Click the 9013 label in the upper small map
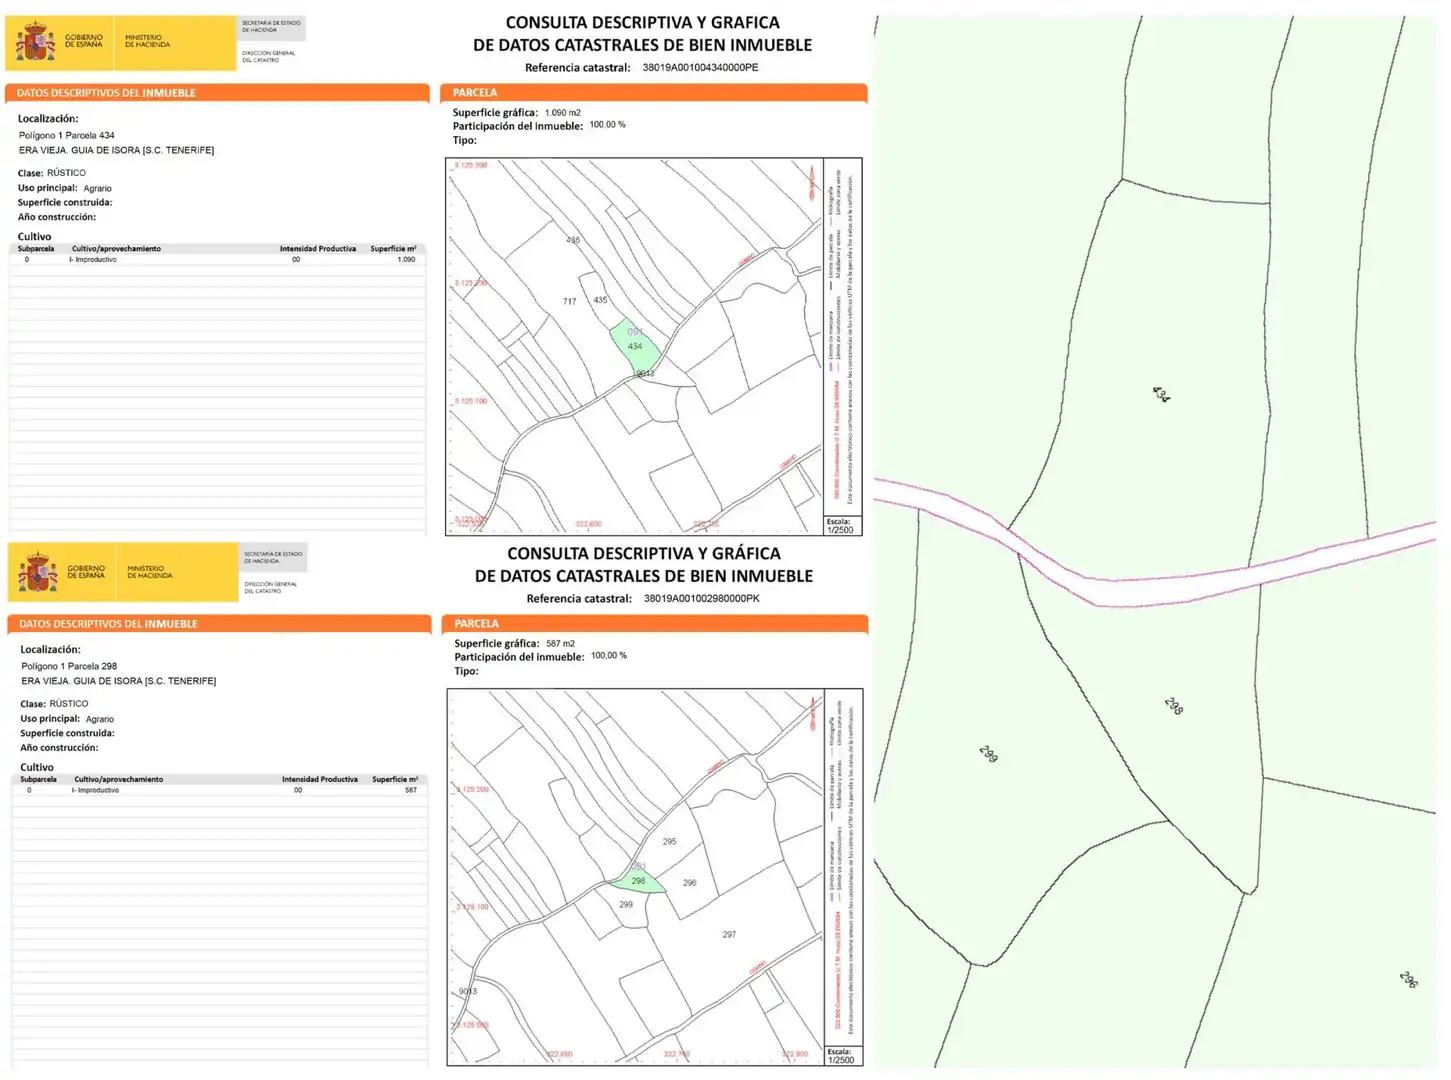 [x=645, y=374]
